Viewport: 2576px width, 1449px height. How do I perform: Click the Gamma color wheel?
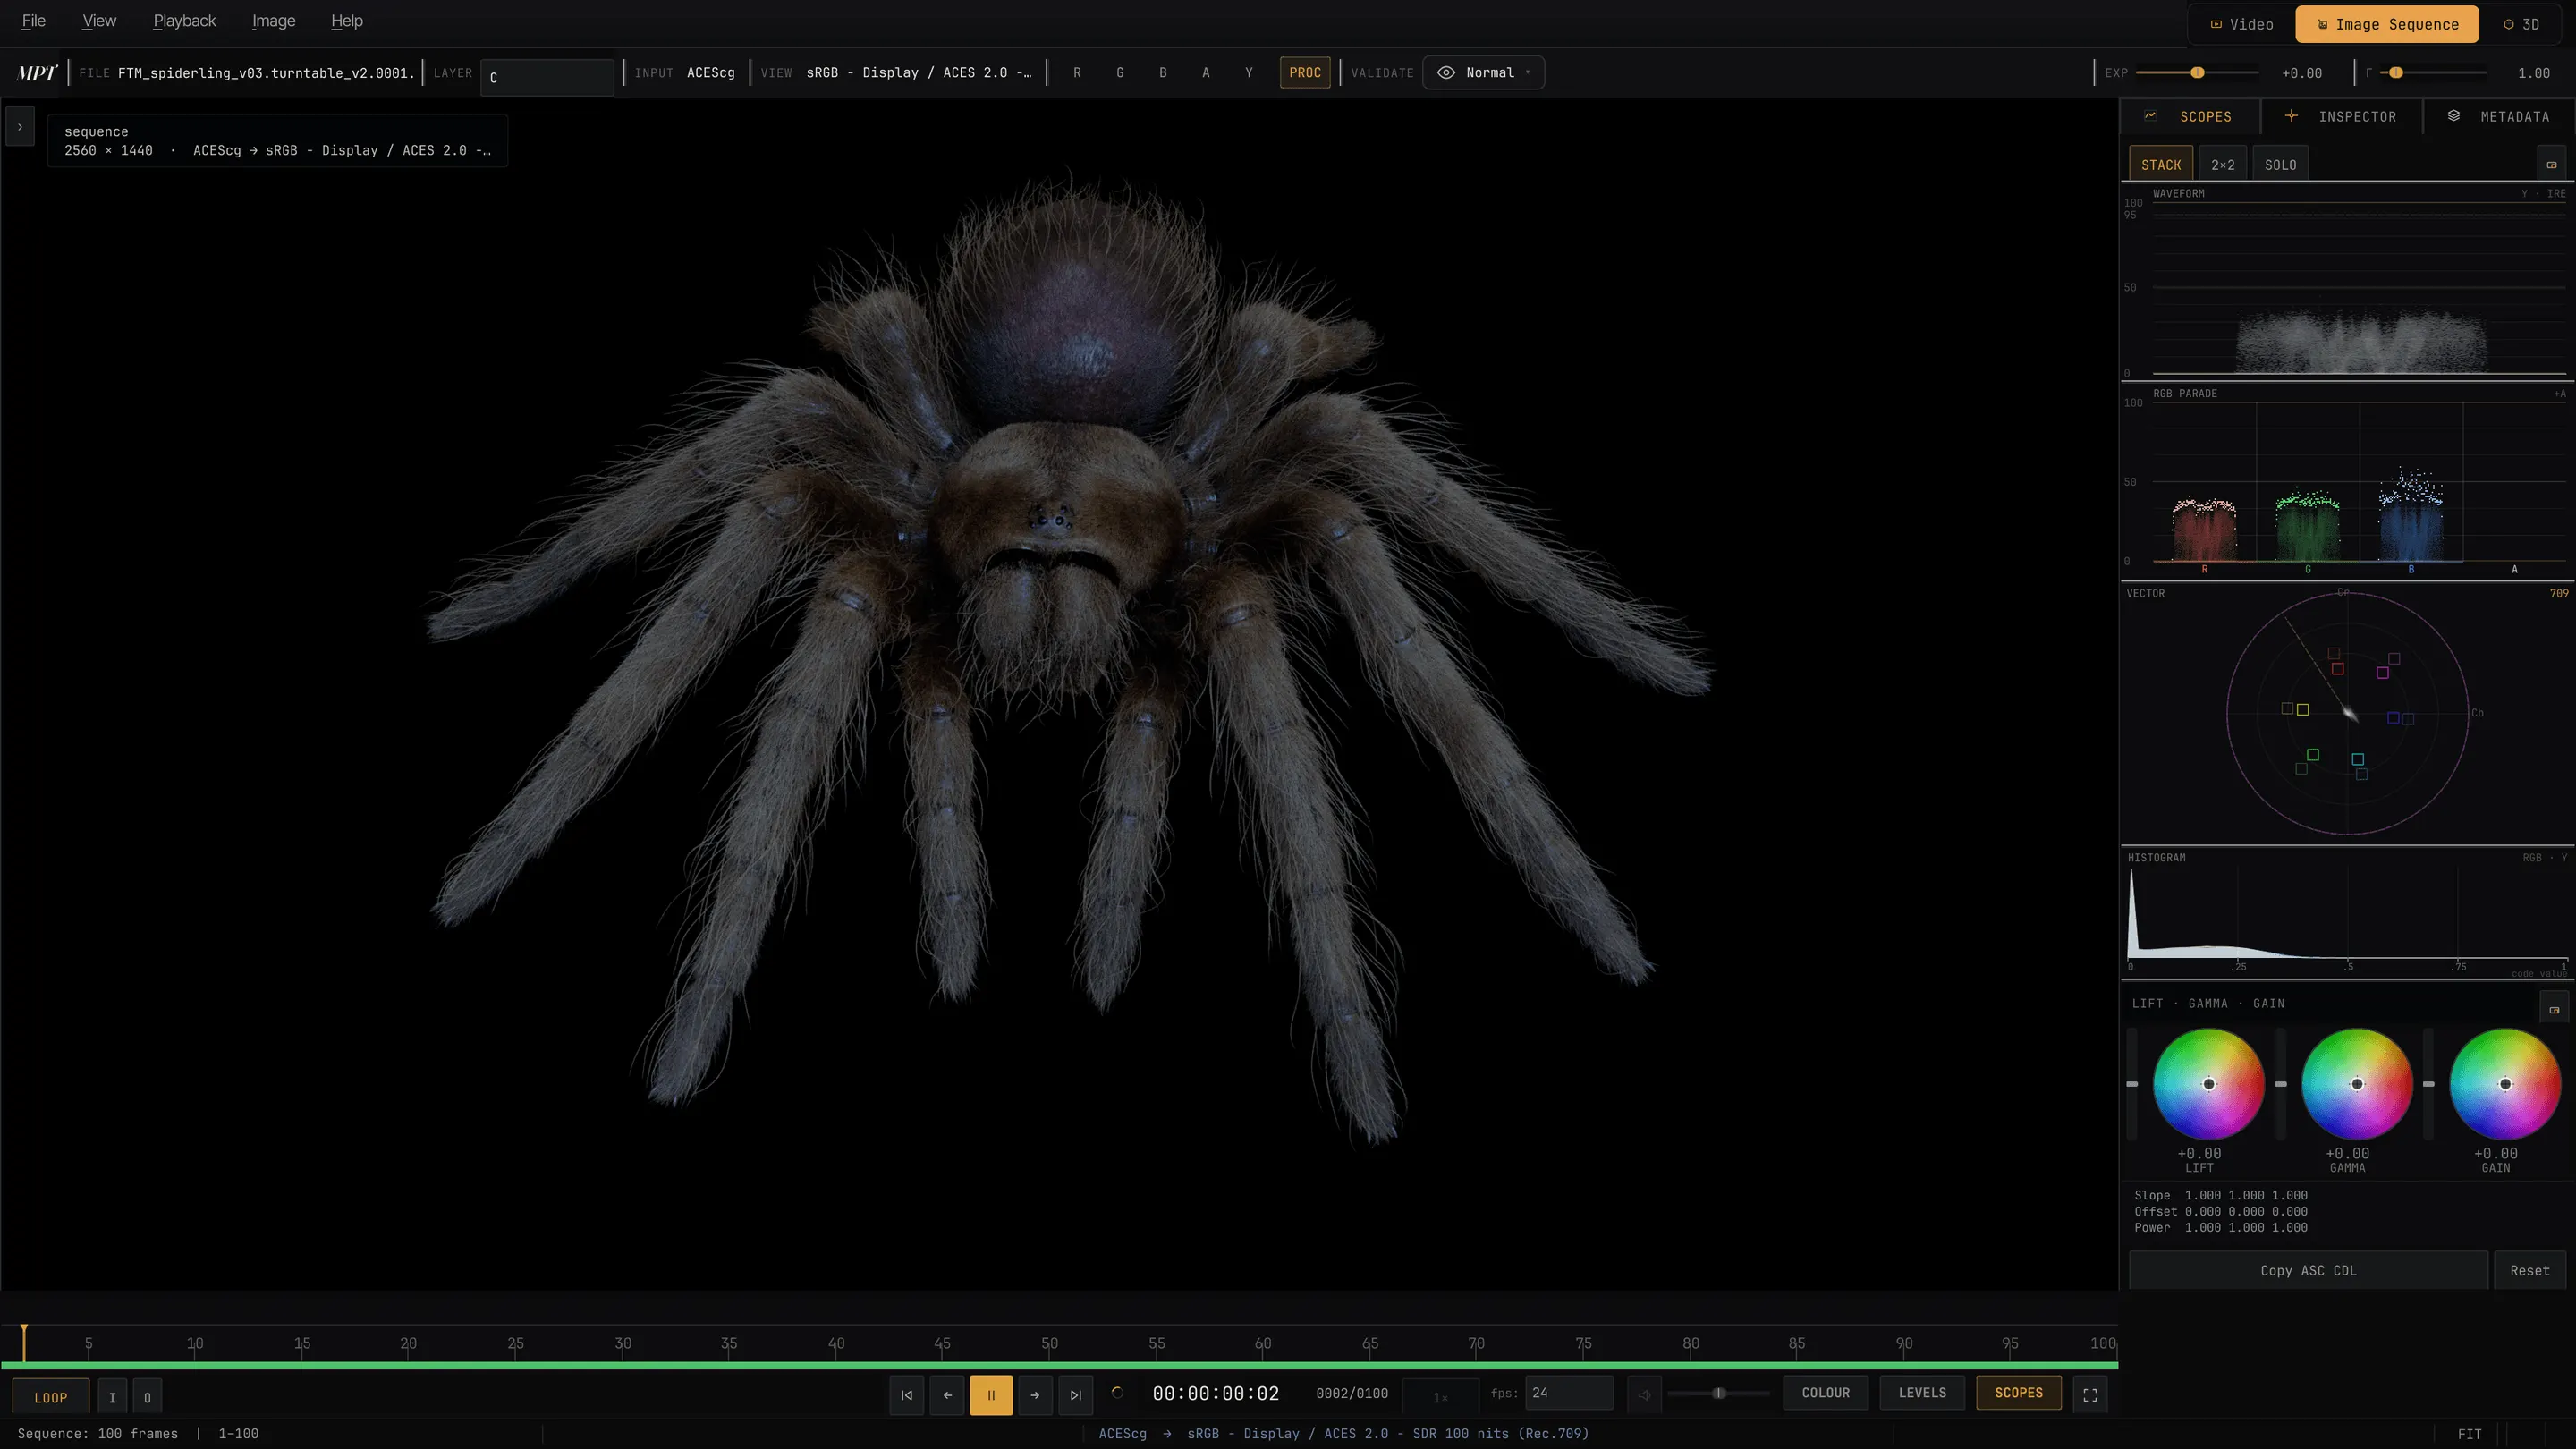pyautogui.click(x=2357, y=1084)
